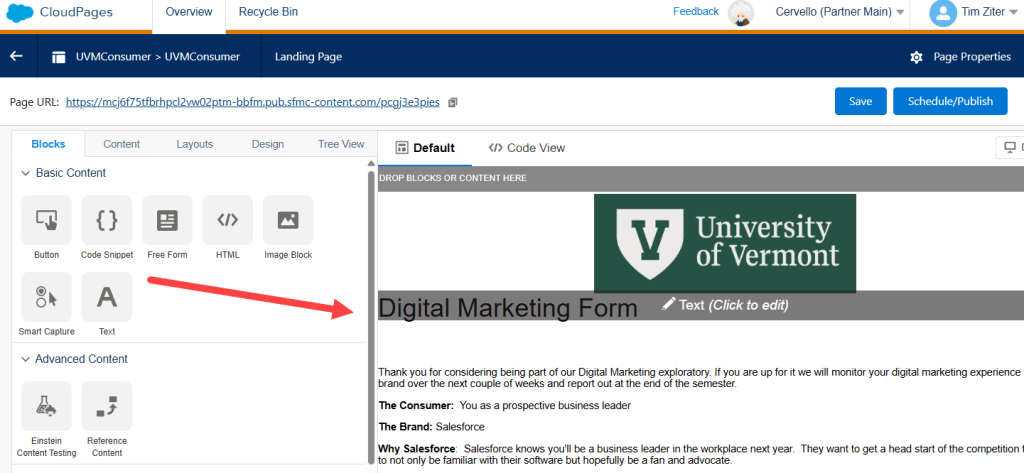1024x473 pixels.
Task: Choose the Free Form block
Action: click(x=167, y=220)
